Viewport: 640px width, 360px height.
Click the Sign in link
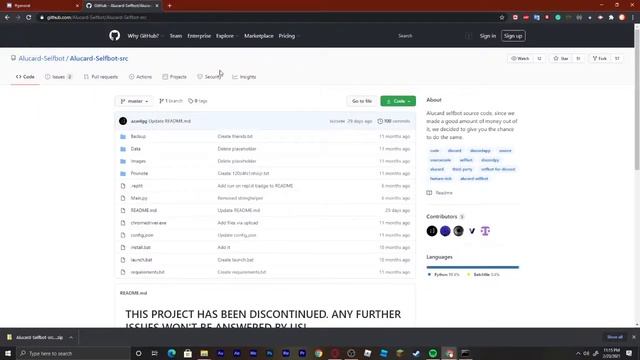[488, 36]
